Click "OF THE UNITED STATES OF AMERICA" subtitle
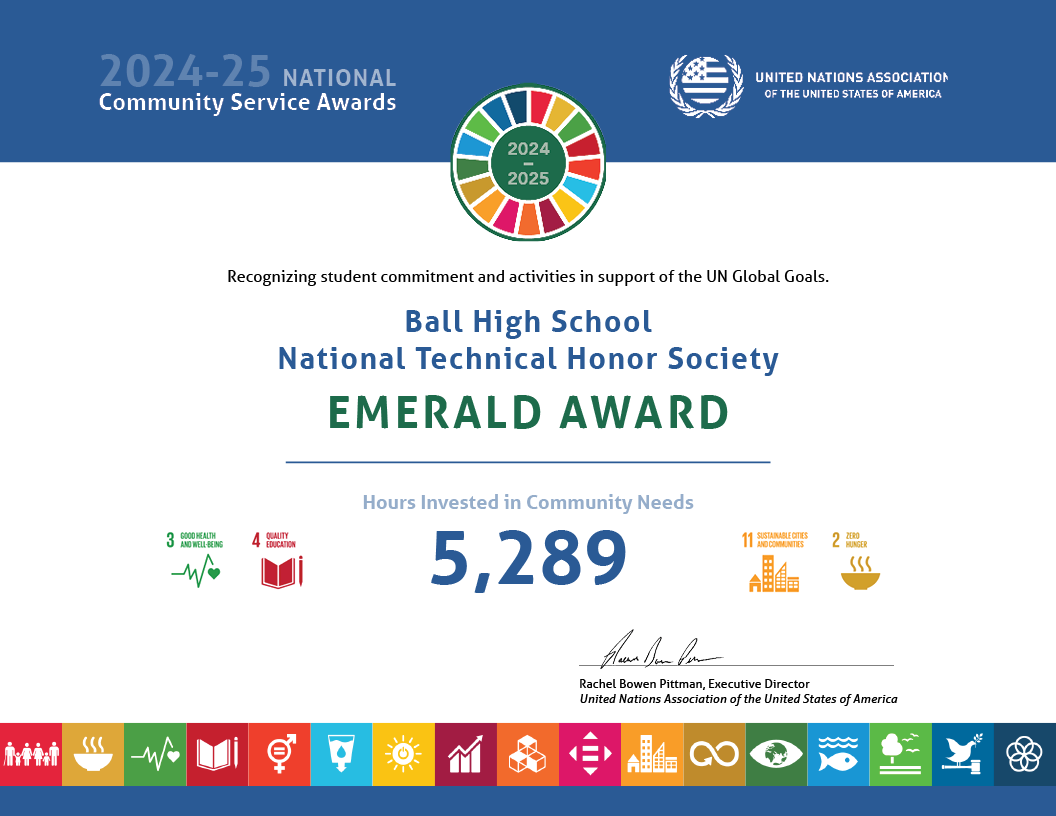The height and width of the screenshot is (816, 1056). [x=853, y=94]
